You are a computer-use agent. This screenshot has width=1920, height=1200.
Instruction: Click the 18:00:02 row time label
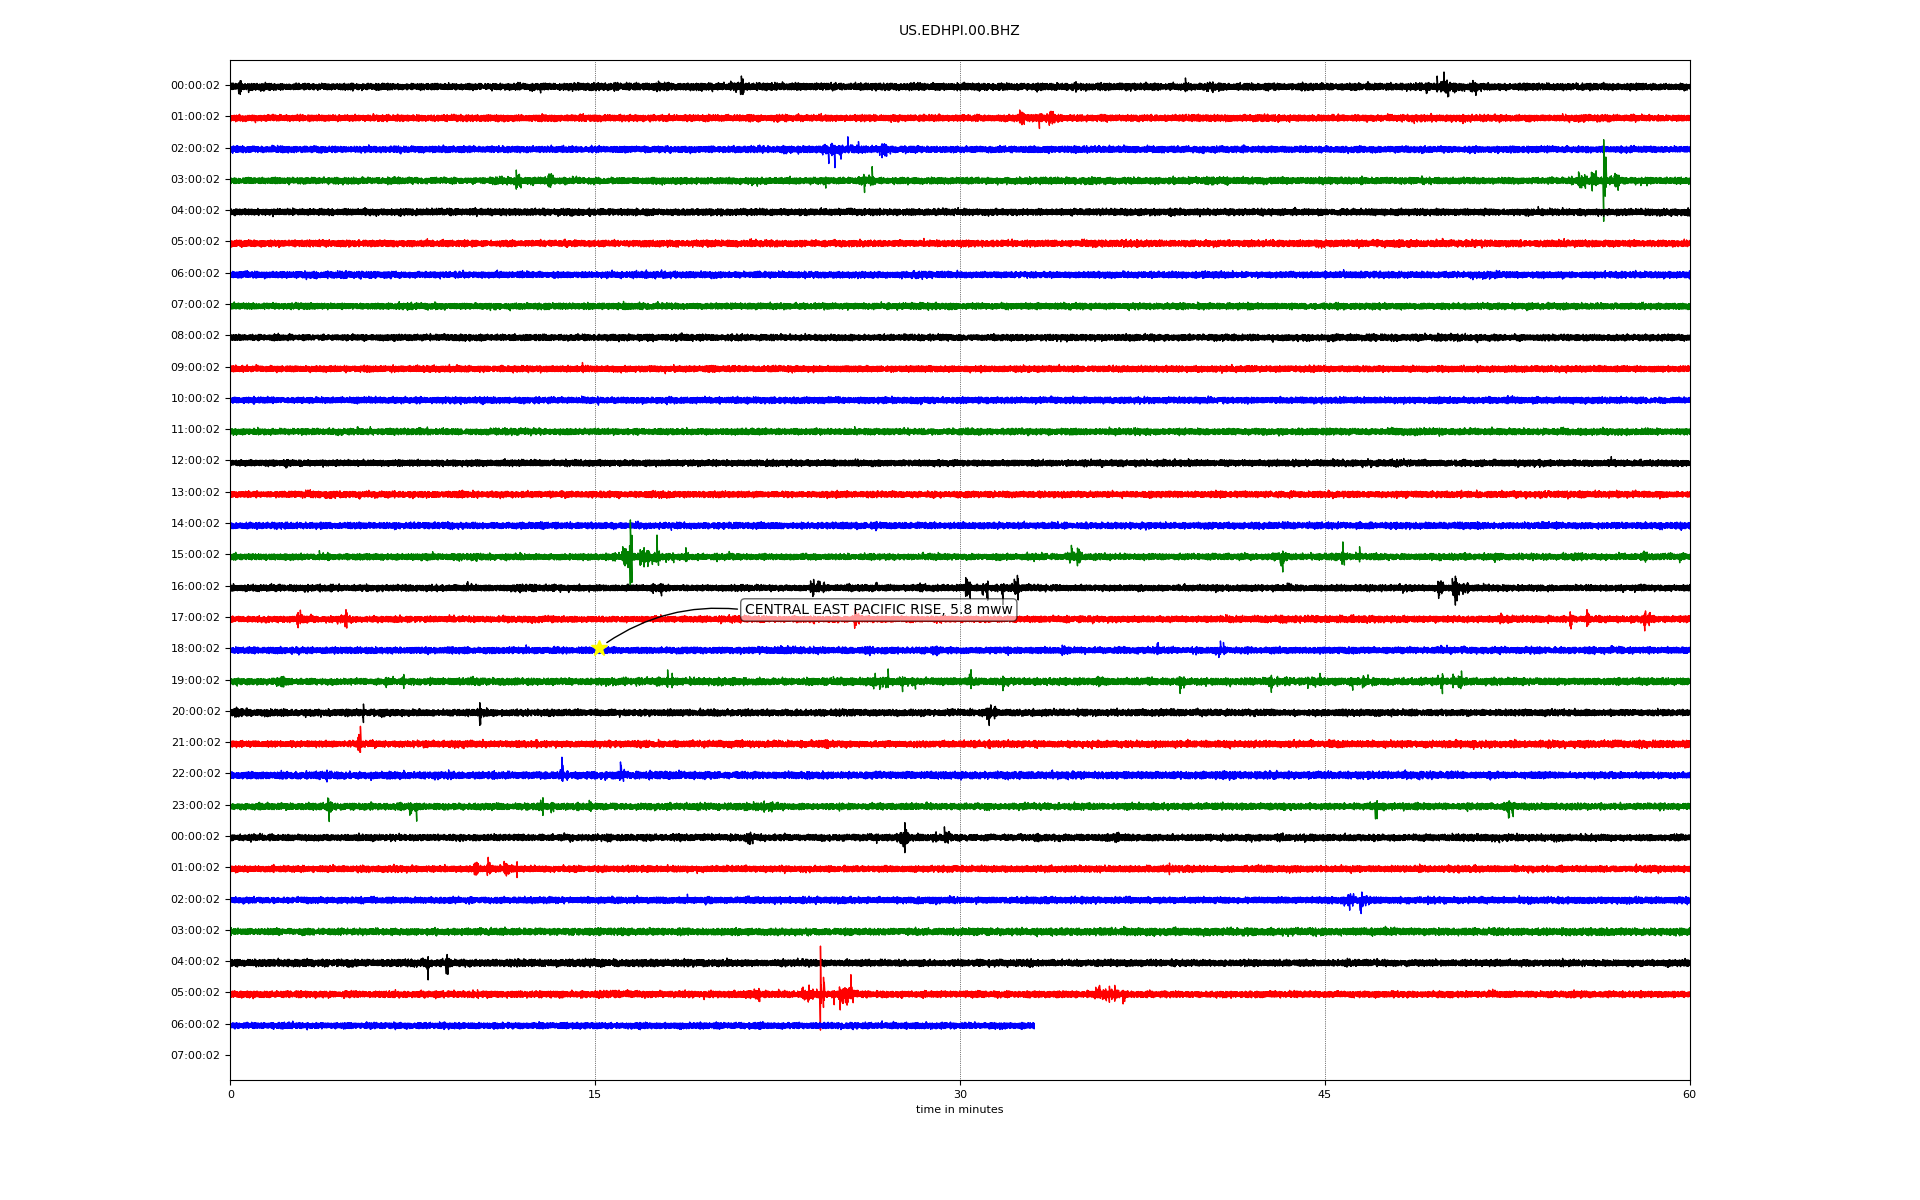[x=195, y=649]
